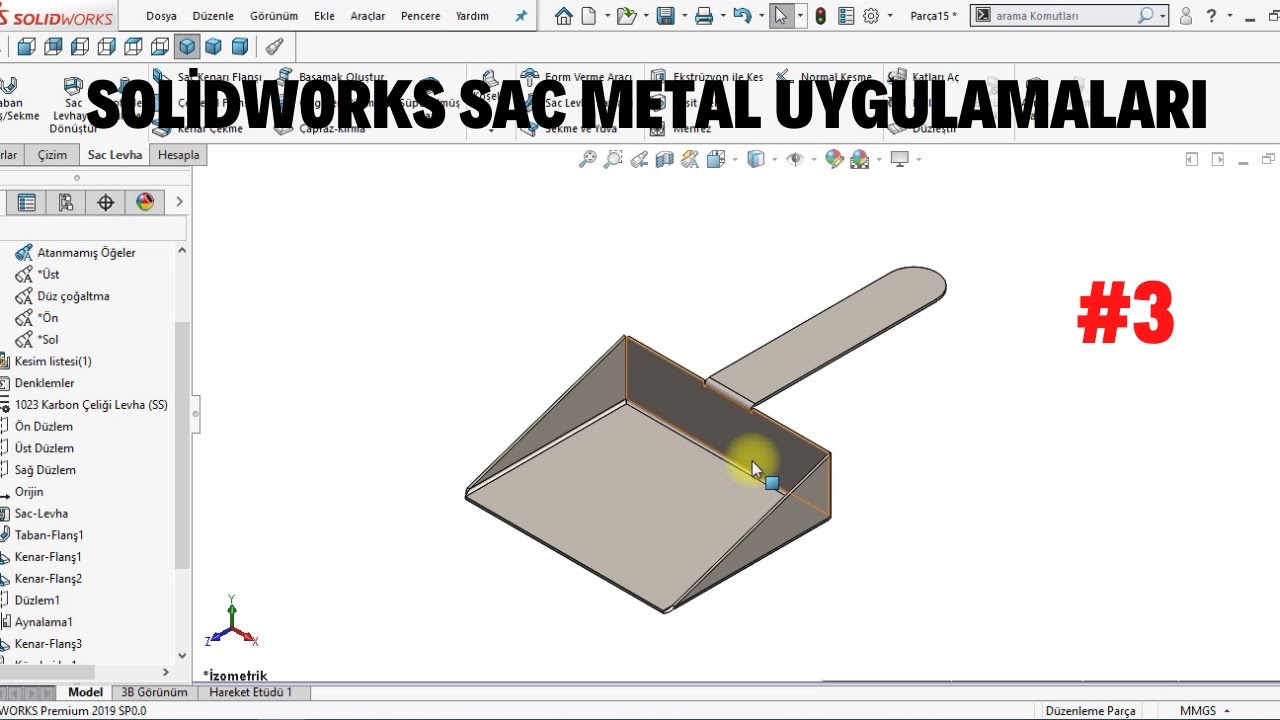Open Dynamic Annotation Views icon

[690, 159]
